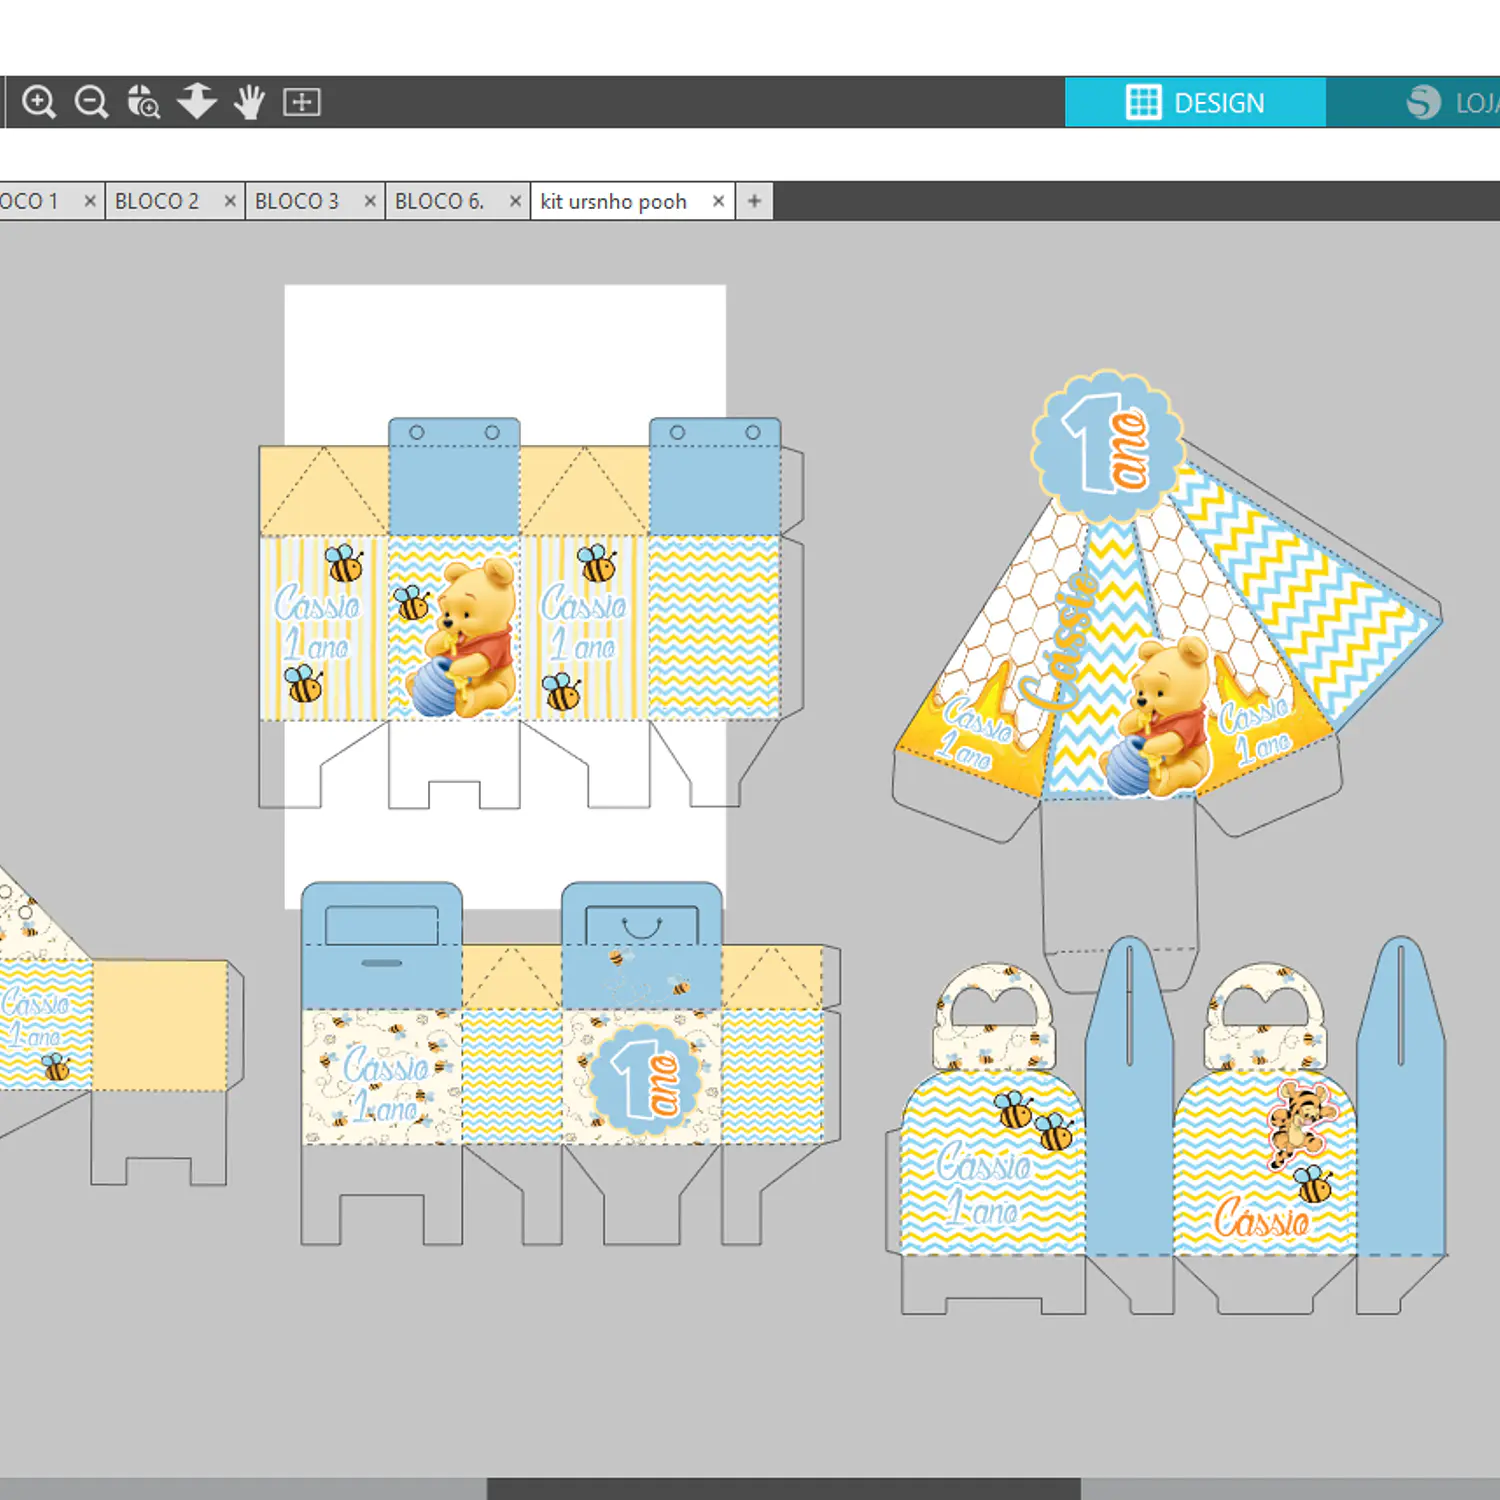This screenshot has width=1500, height=1500.
Task: Close the partially visible BLOCO 1 tab
Action: pyautogui.click(x=90, y=201)
